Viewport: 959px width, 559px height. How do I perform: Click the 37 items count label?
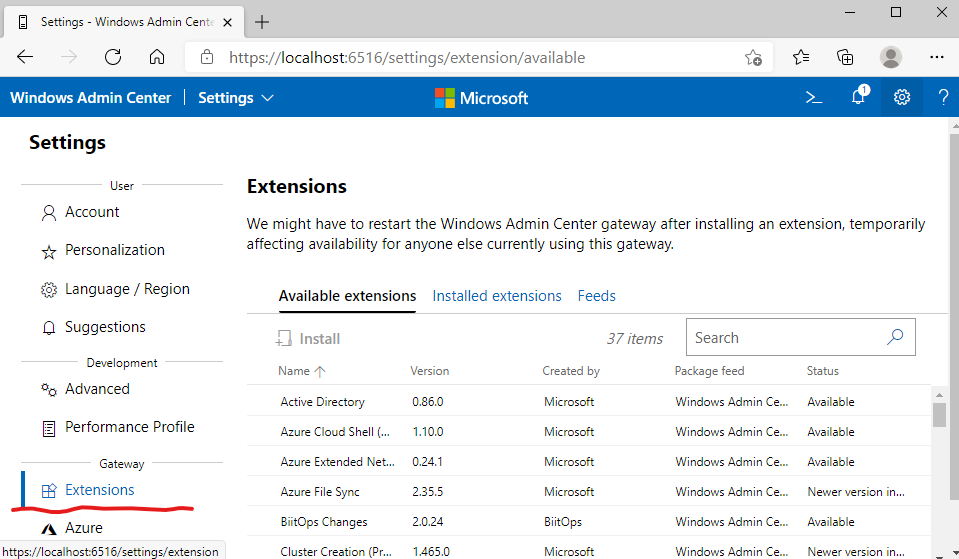(634, 338)
